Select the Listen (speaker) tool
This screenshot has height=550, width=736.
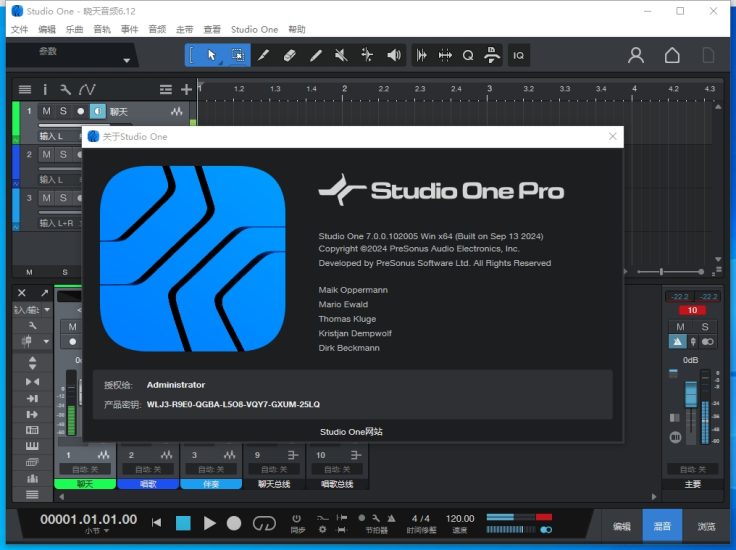pos(393,55)
